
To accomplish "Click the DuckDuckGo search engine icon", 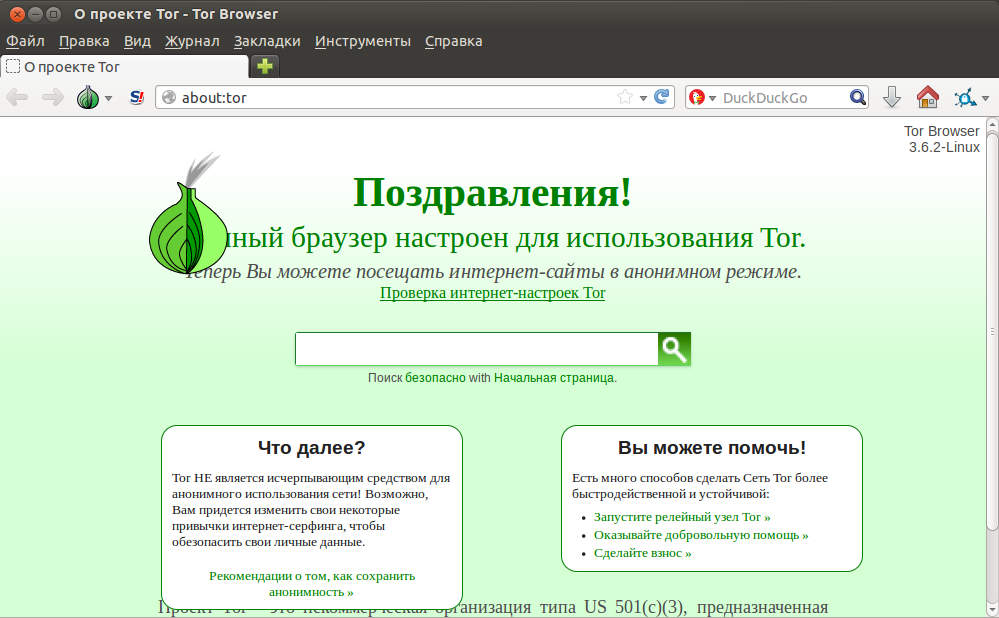I will [x=697, y=97].
